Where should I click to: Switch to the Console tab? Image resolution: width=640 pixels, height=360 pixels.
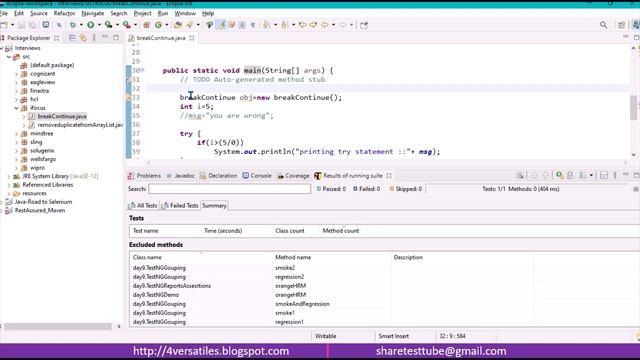point(257,176)
